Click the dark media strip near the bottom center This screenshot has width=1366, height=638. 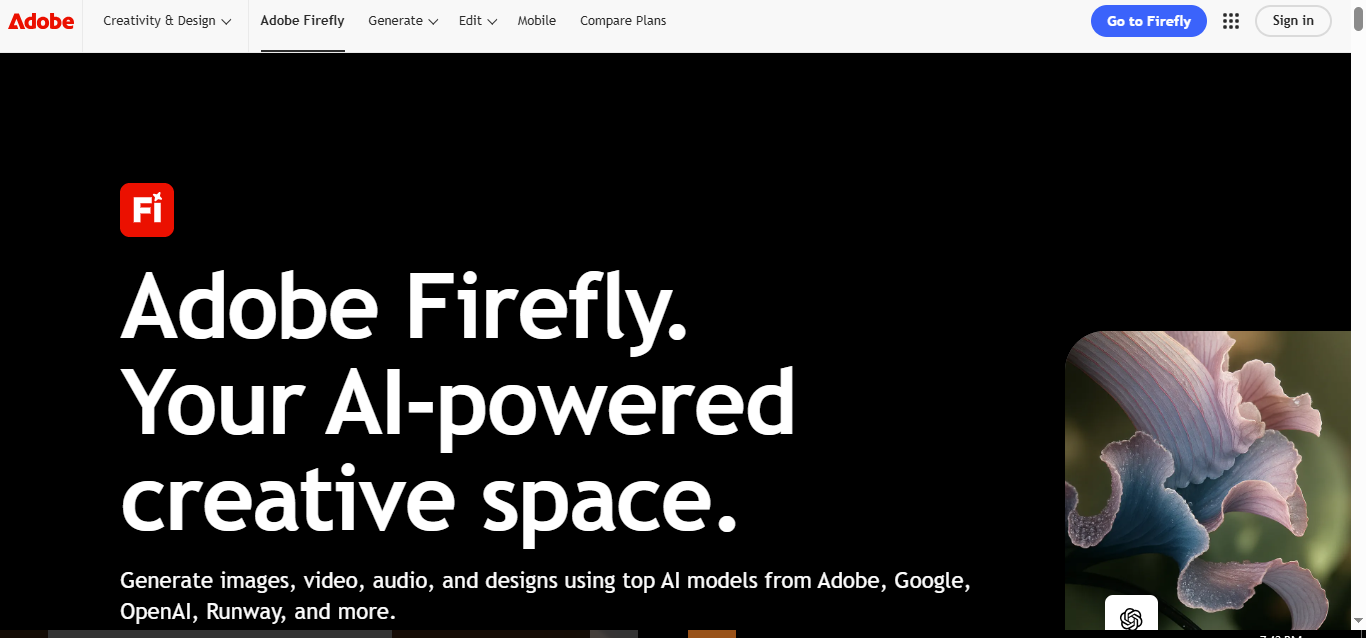pyautogui.click(x=490, y=634)
